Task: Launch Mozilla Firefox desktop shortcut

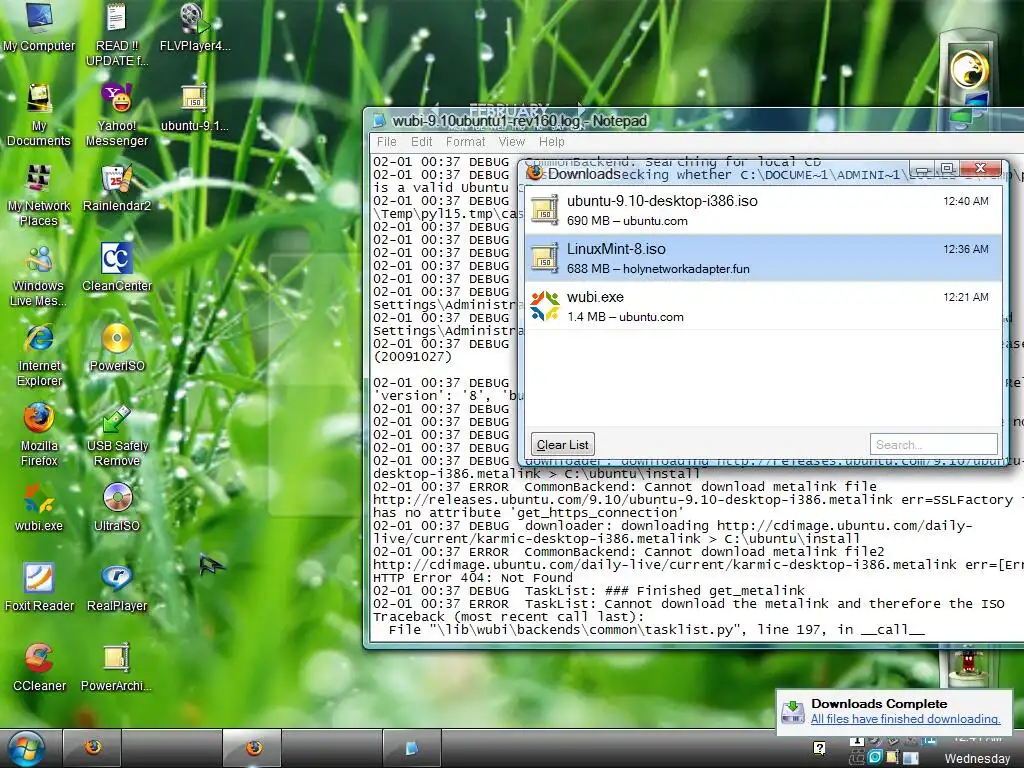Action: (x=39, y=435)
